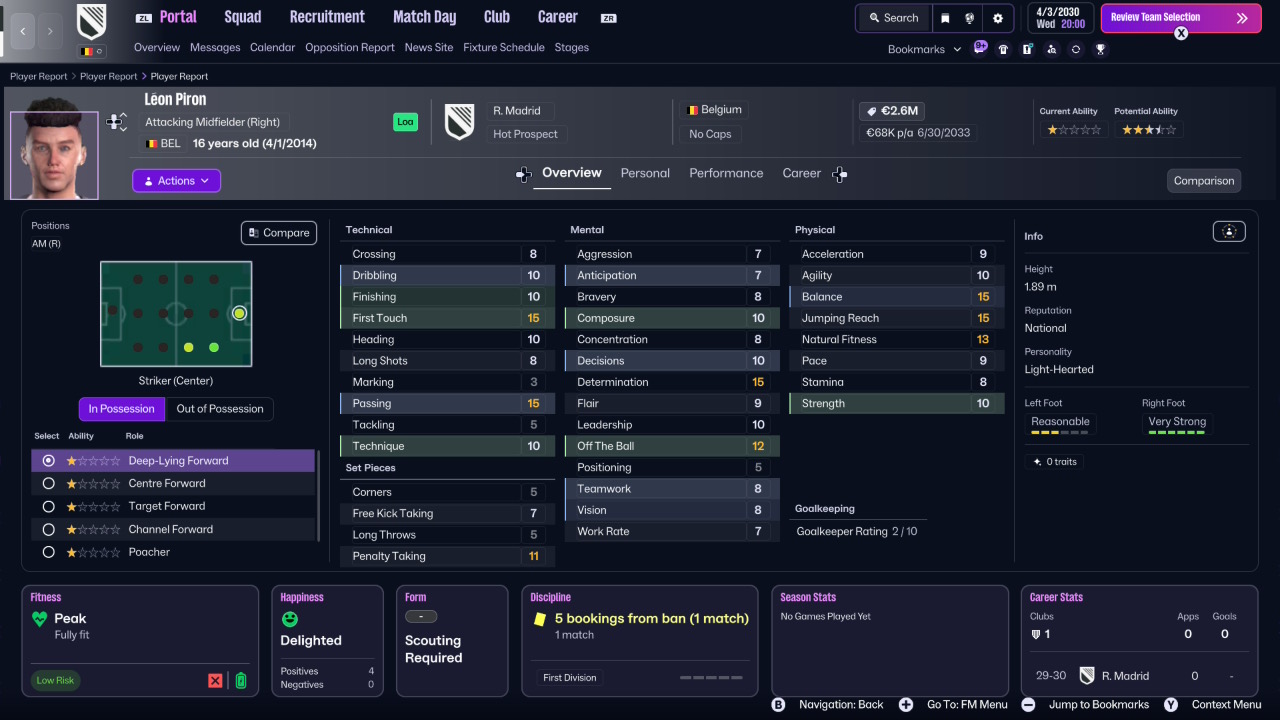Click the trophy icon in bookmarks row

click(x=1100, y=49)
